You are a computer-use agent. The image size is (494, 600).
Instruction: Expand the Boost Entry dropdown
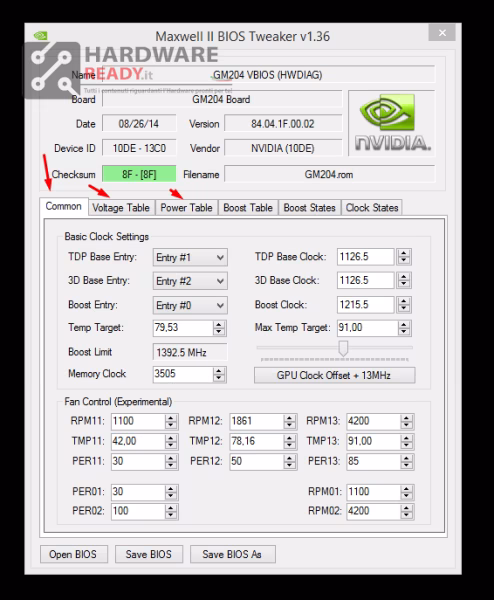coord(190,305)
